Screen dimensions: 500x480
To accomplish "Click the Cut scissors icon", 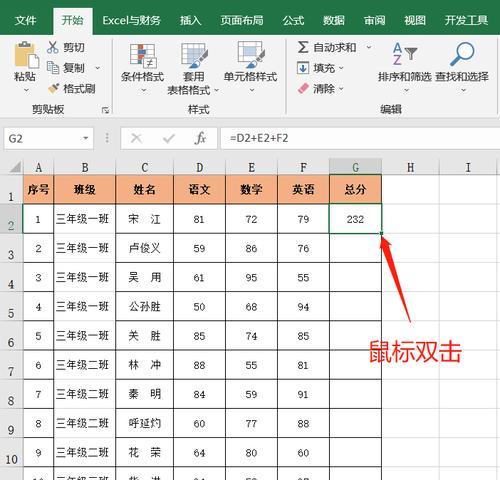I will tap(52, 47).
